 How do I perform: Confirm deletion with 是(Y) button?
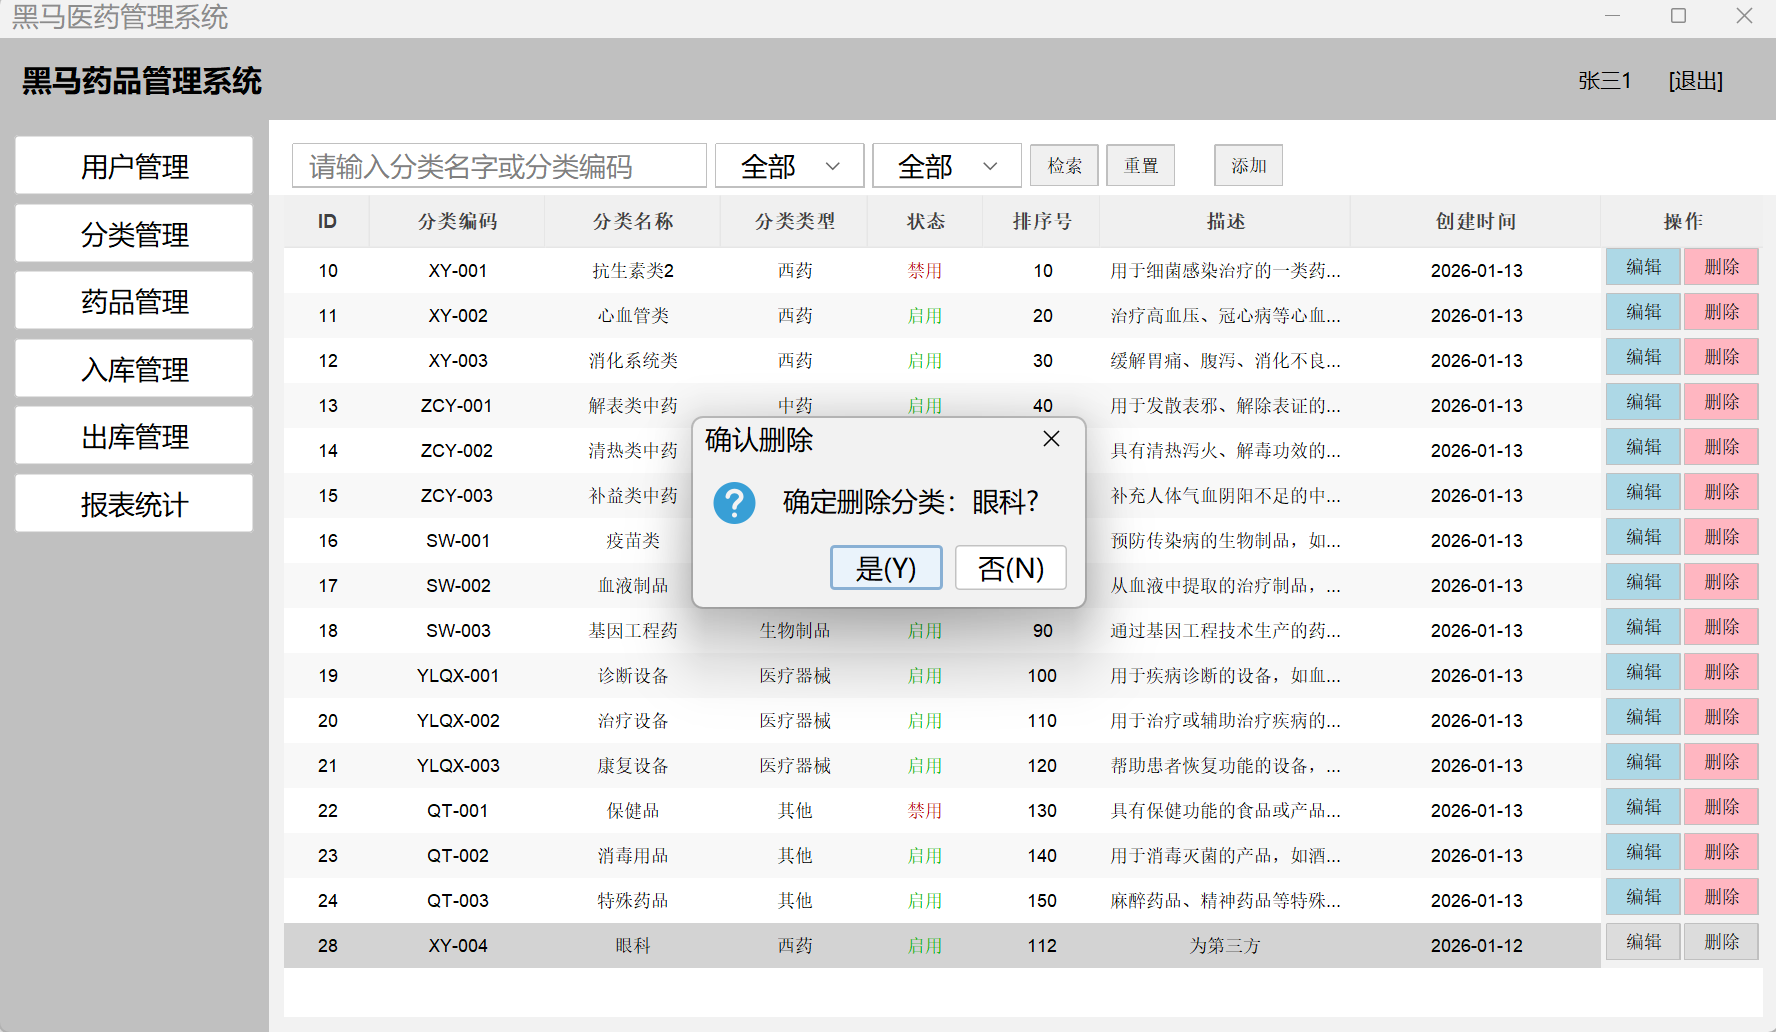coord(886,568)
